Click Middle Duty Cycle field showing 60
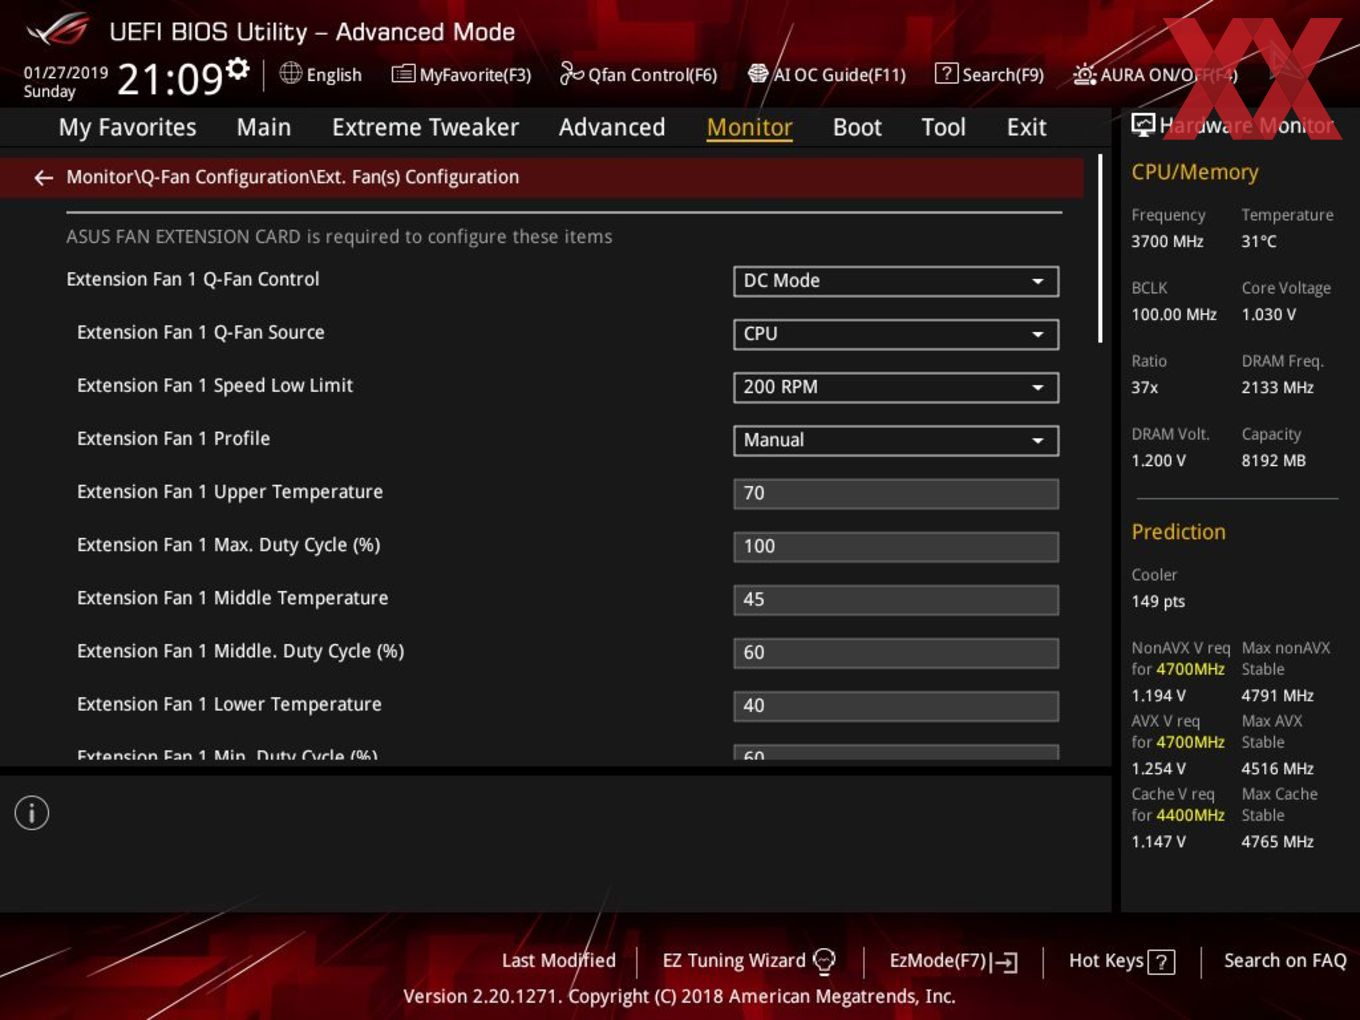This screenshot has height=1020, width=1360. pos(896,652)
